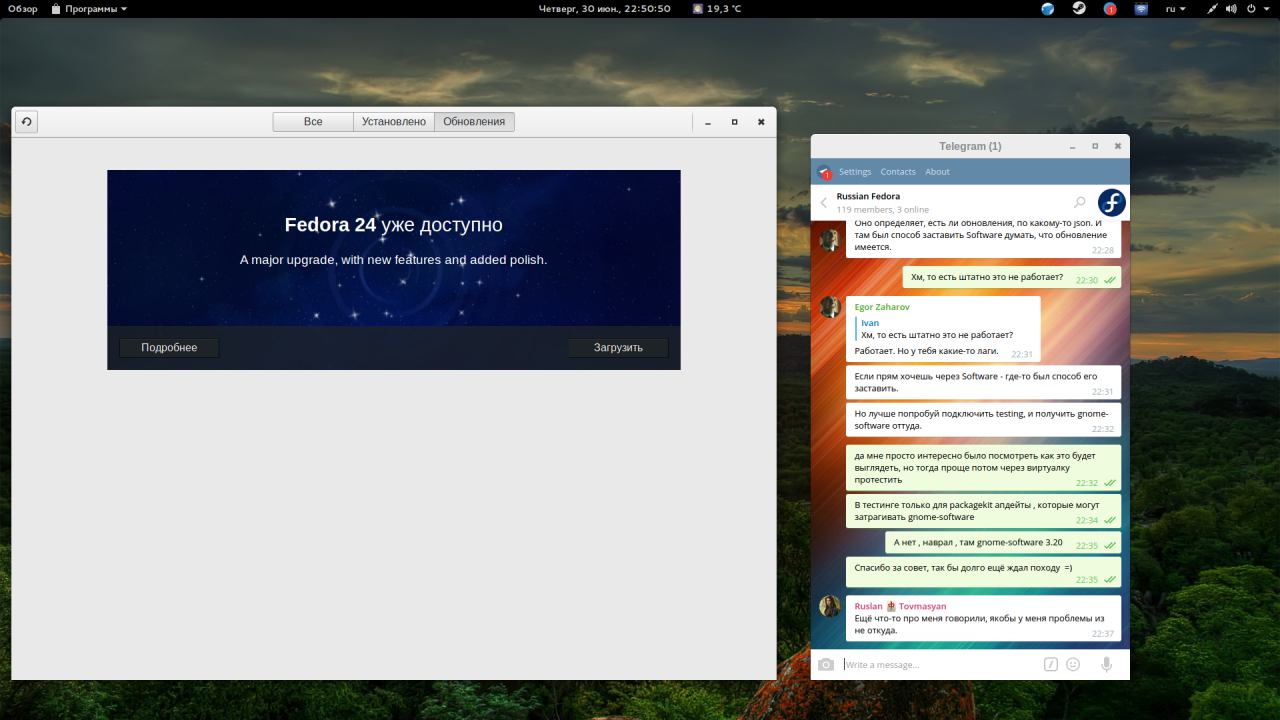Screen dimensions: 1280x720
Task: Open bot commands slash icon
Action: (x=1051, y=664)
